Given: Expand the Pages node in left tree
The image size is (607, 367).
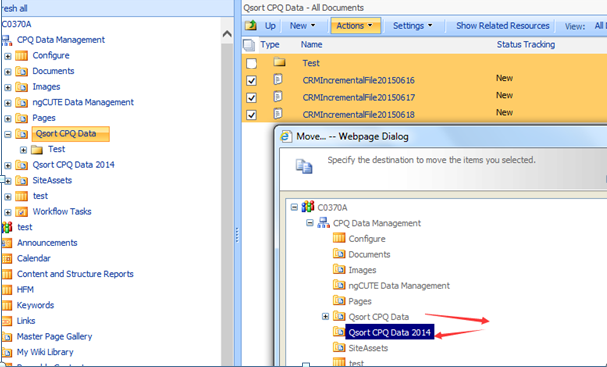Looking at the screenshot, I should point(8,118).
